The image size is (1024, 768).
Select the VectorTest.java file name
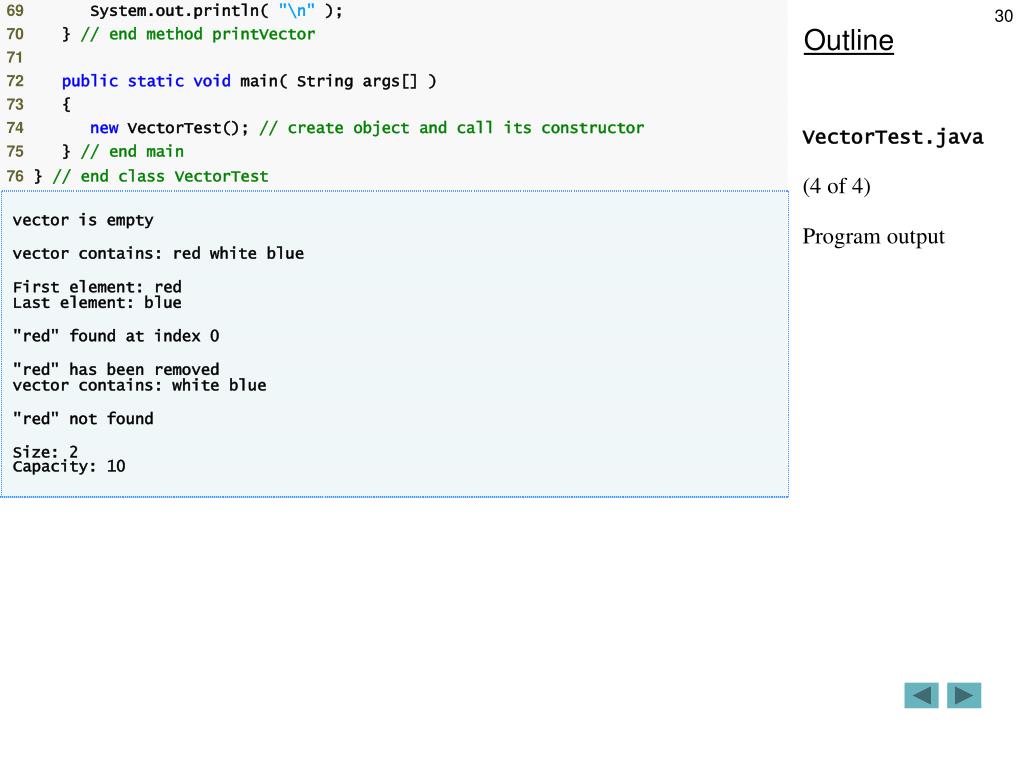point(893,137)
